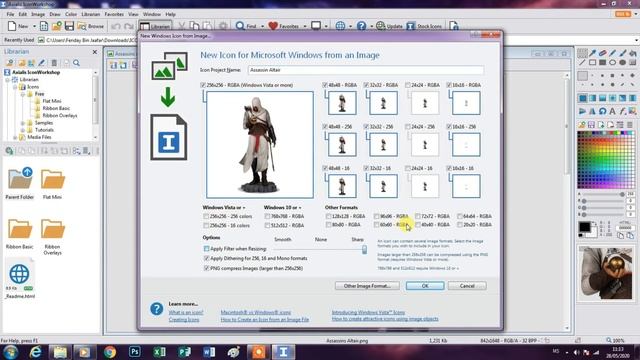This screenshot has height=360, width=640.
Task: Open the Librarian menu
Action: point(91,14)
